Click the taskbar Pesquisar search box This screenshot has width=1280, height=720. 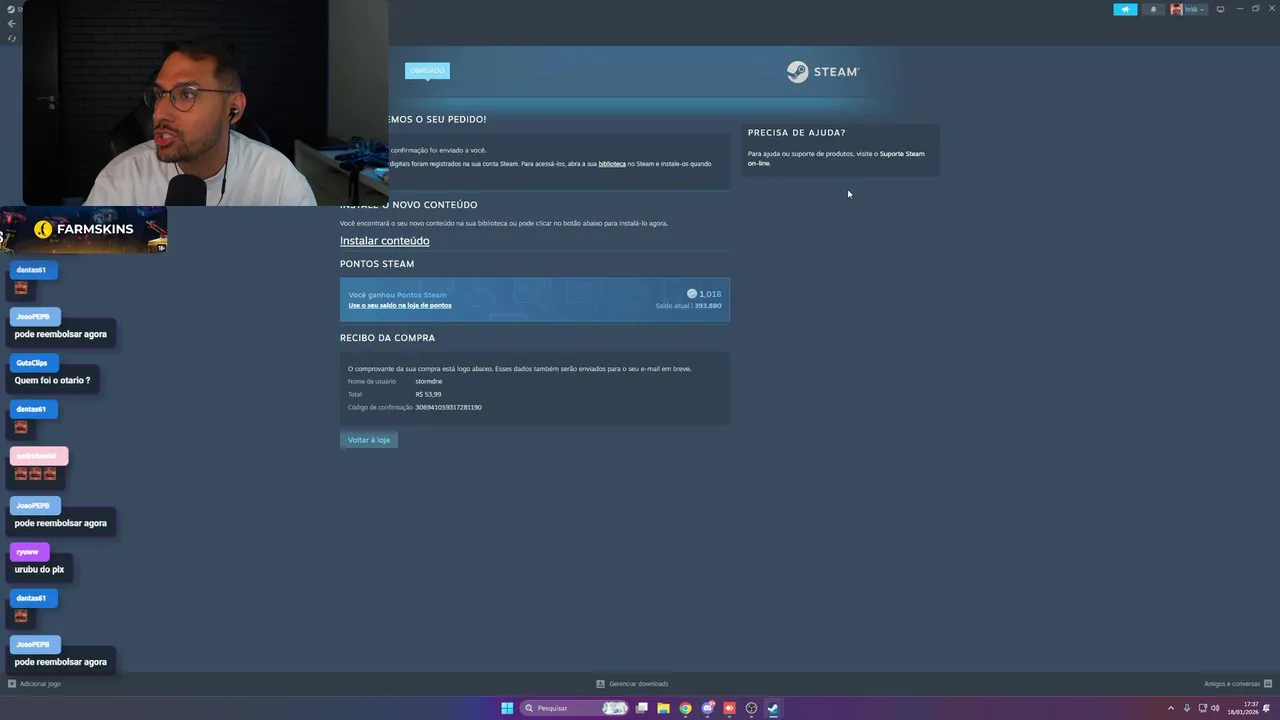pos(574,708)
